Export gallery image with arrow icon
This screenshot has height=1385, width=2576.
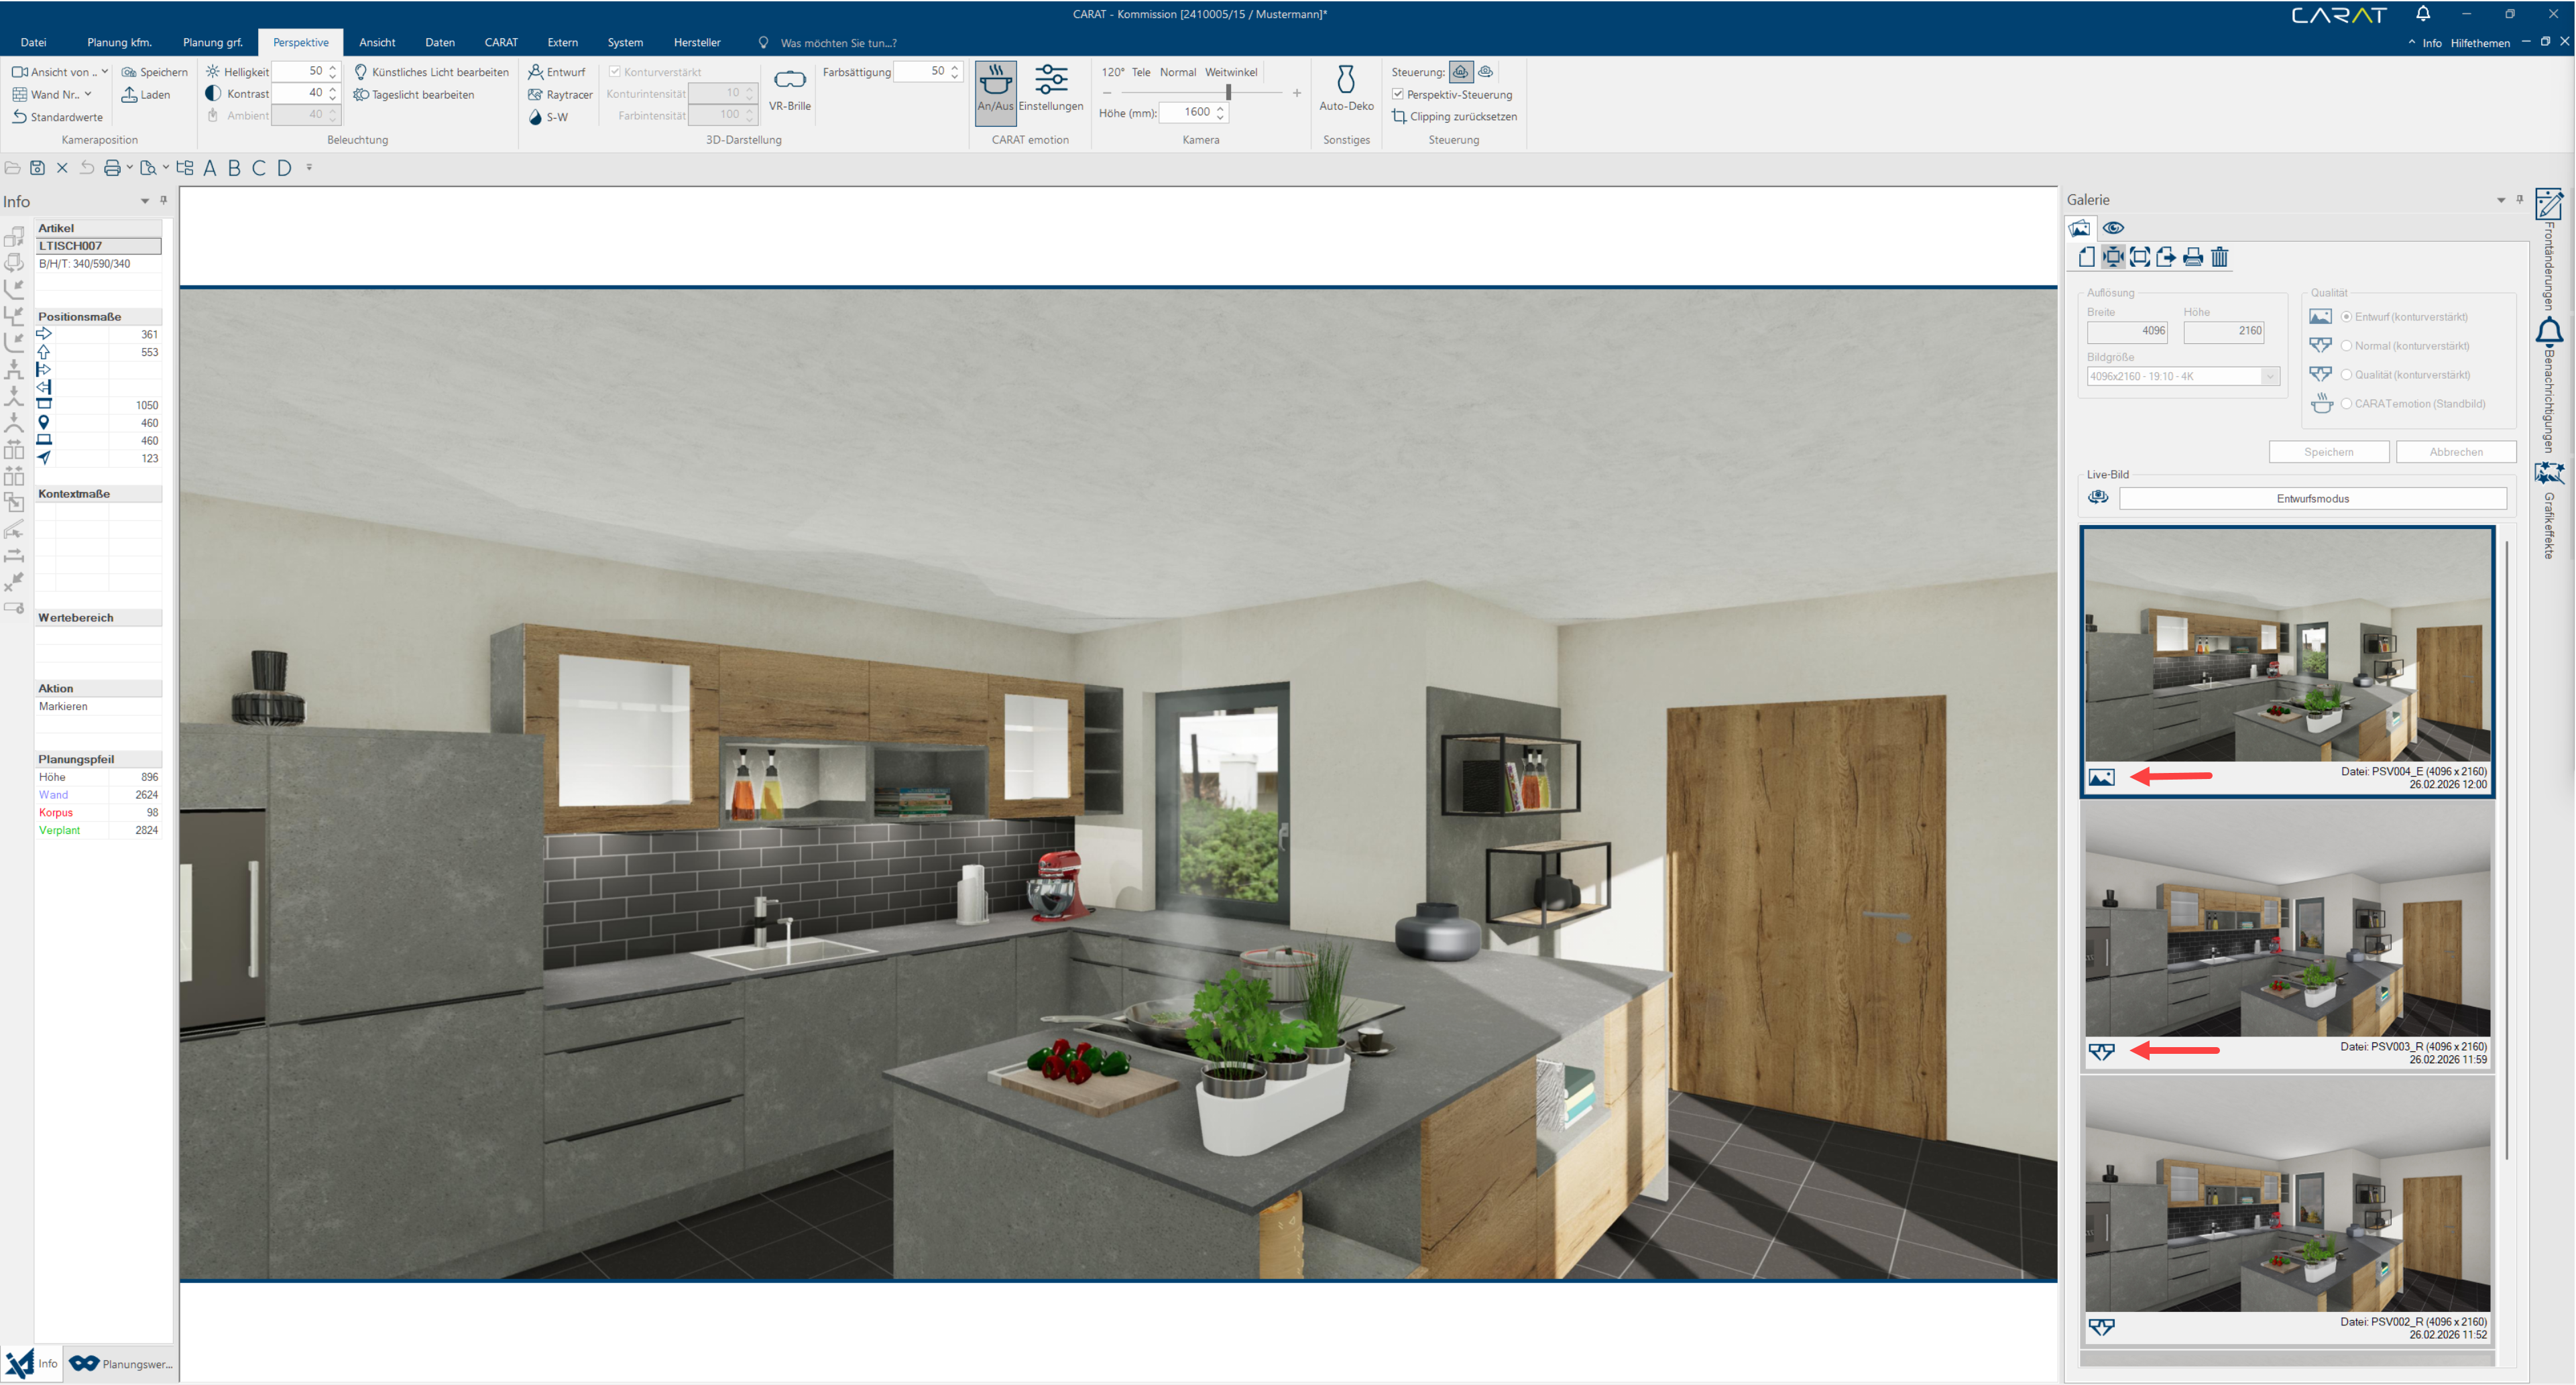pyautogui.click(x=2165, y=257)
